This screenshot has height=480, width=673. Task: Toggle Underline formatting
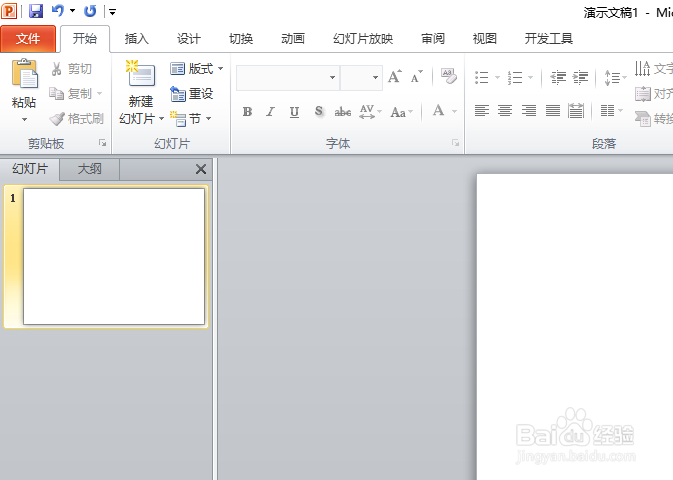(x=294, y=112)
